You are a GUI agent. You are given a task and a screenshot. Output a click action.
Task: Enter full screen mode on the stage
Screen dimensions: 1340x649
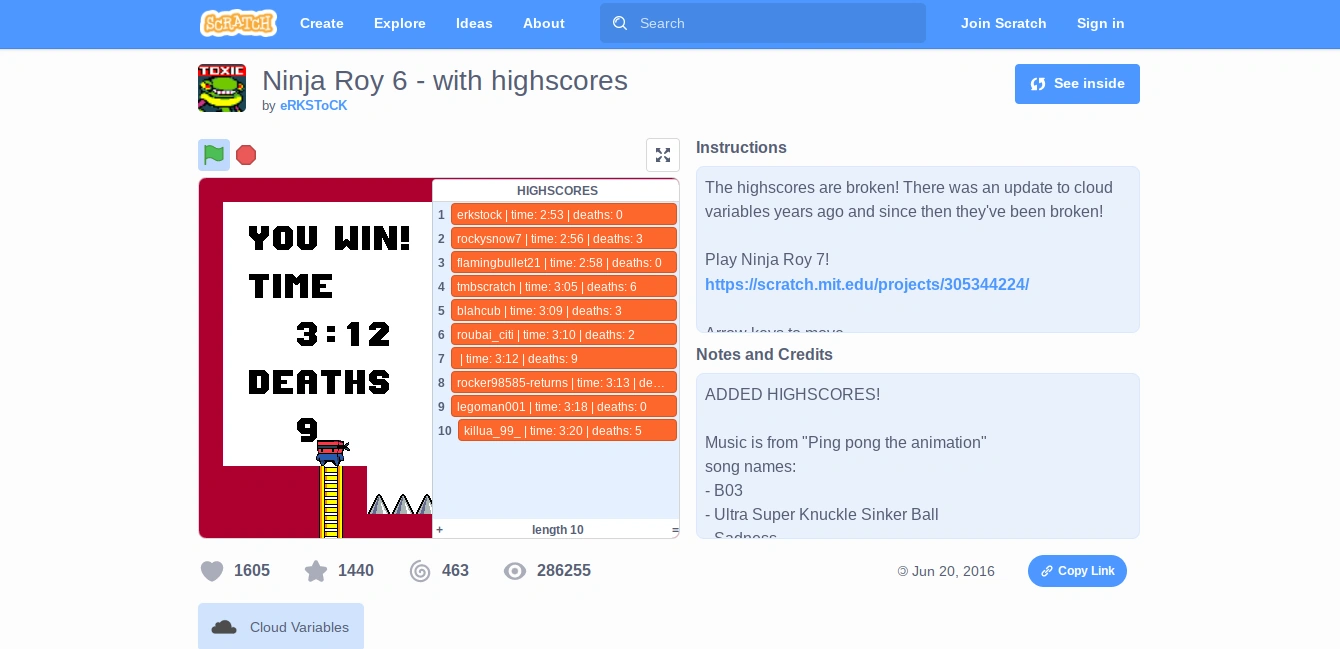pos(663,155)
